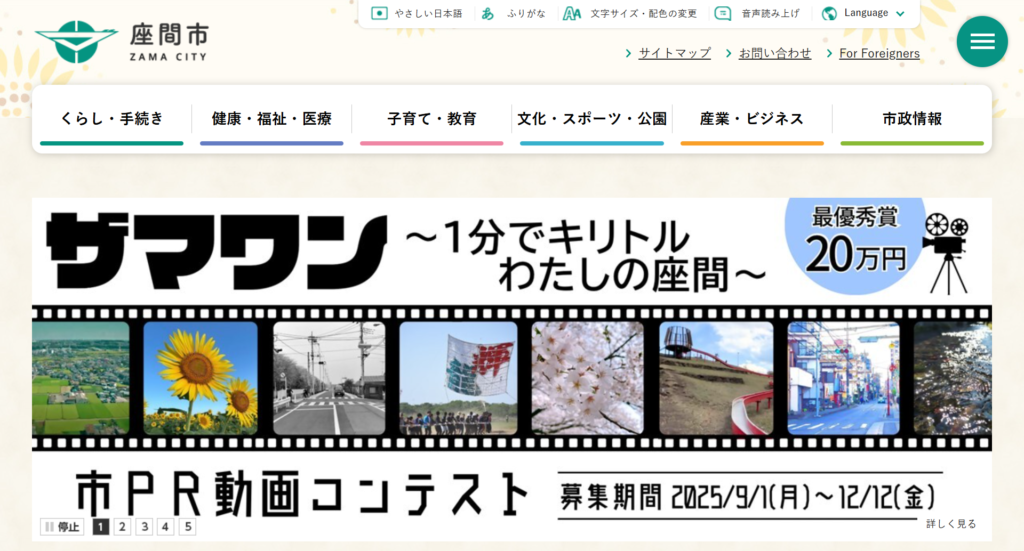
Task: Enable ふりがな reading aid
Action: click(x=488, y=13)
